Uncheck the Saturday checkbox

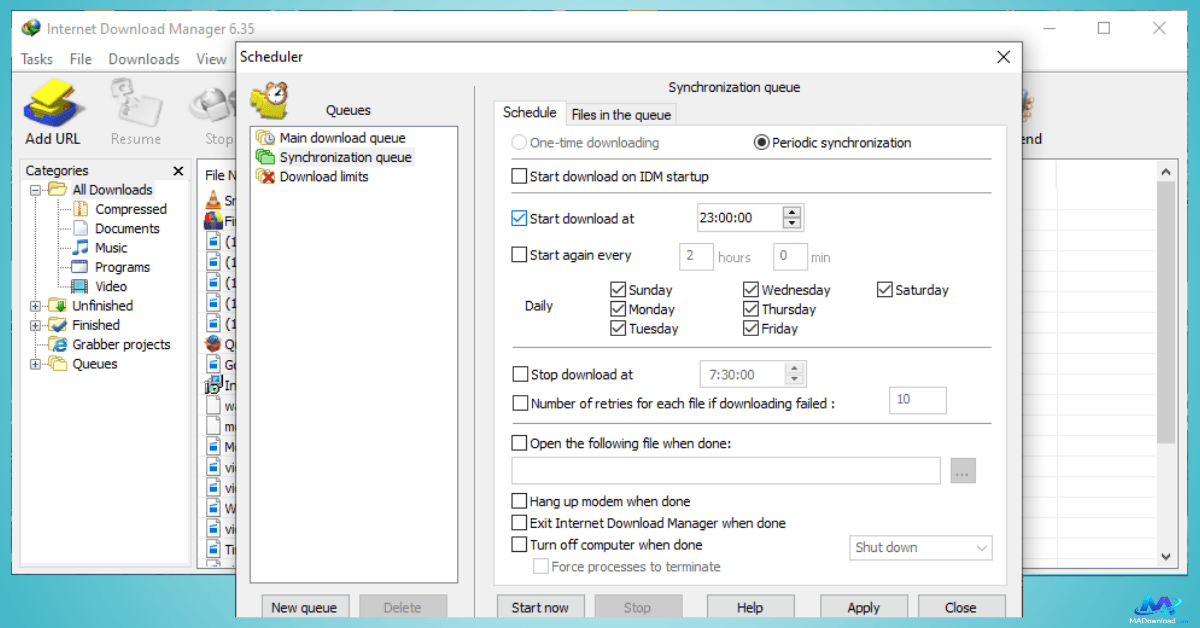tap(884, 290)
